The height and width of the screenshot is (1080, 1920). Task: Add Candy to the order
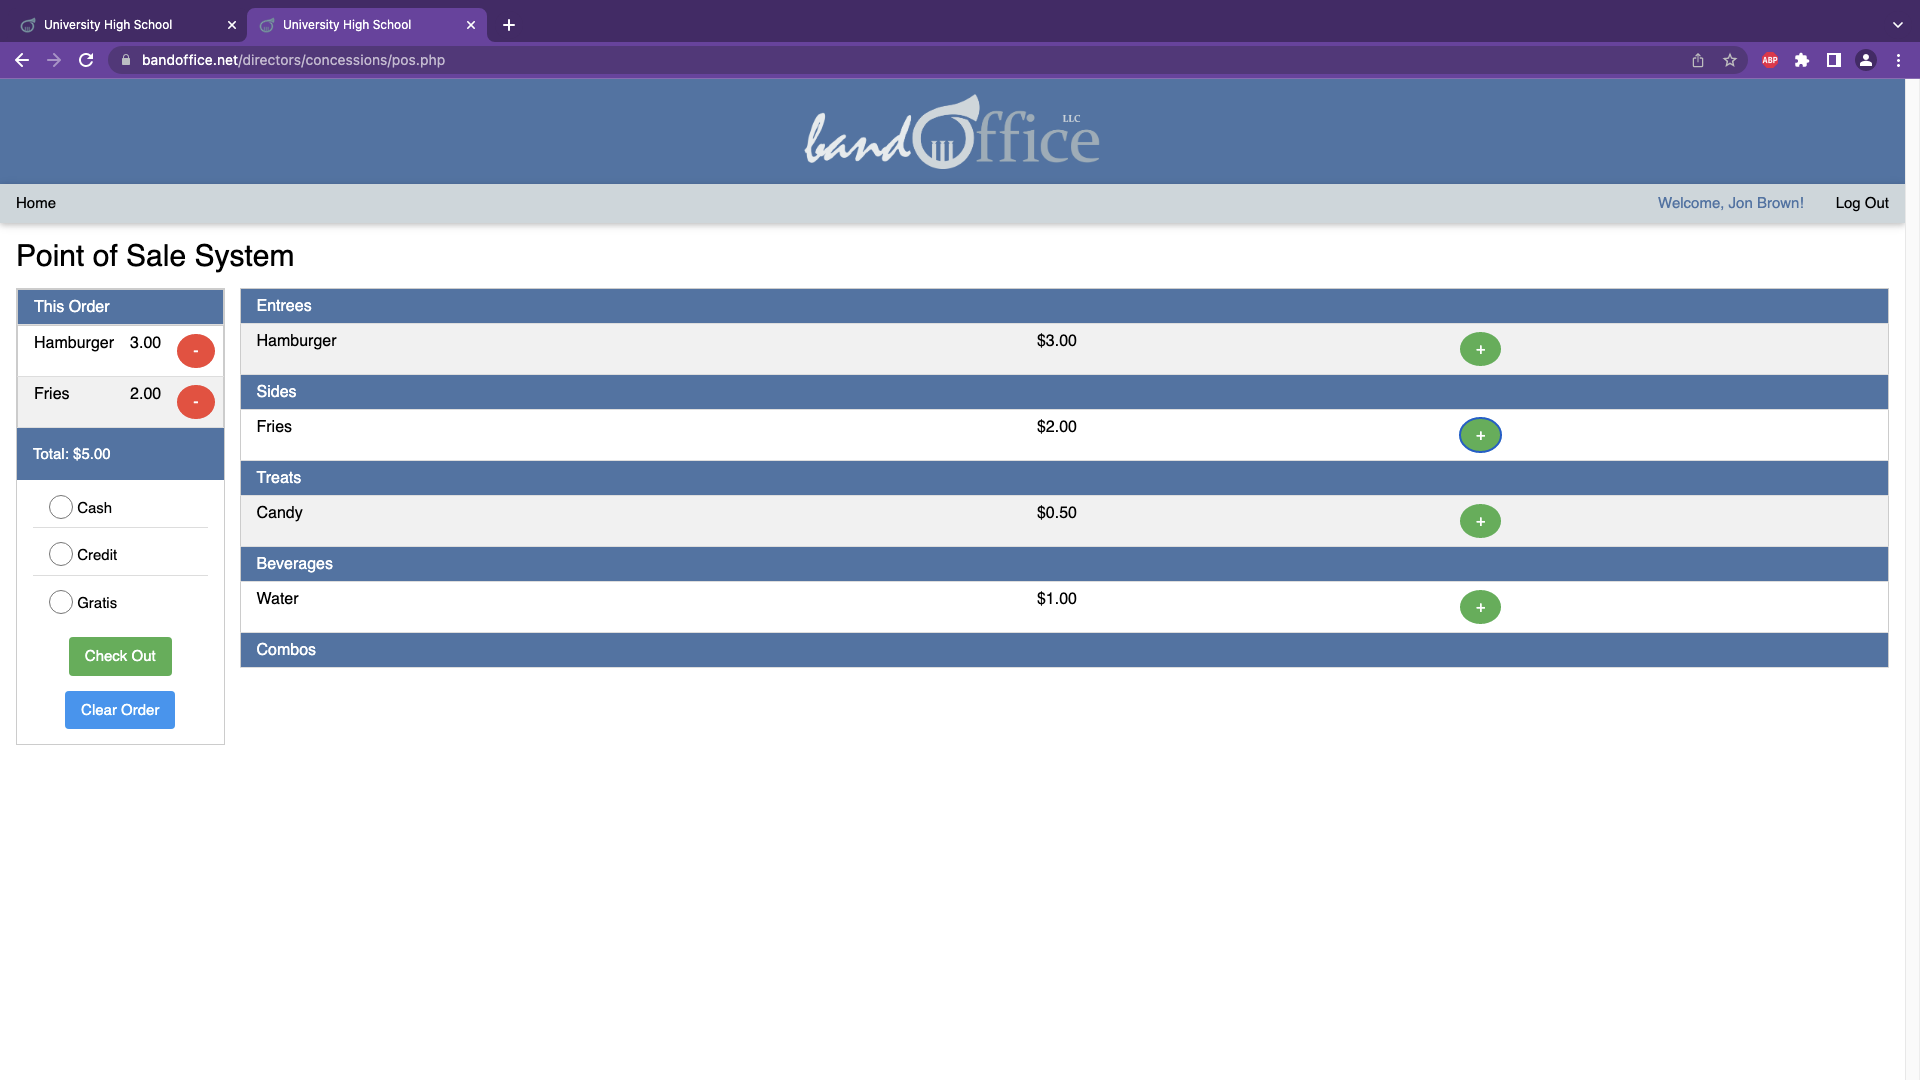tap(1480, 521)
